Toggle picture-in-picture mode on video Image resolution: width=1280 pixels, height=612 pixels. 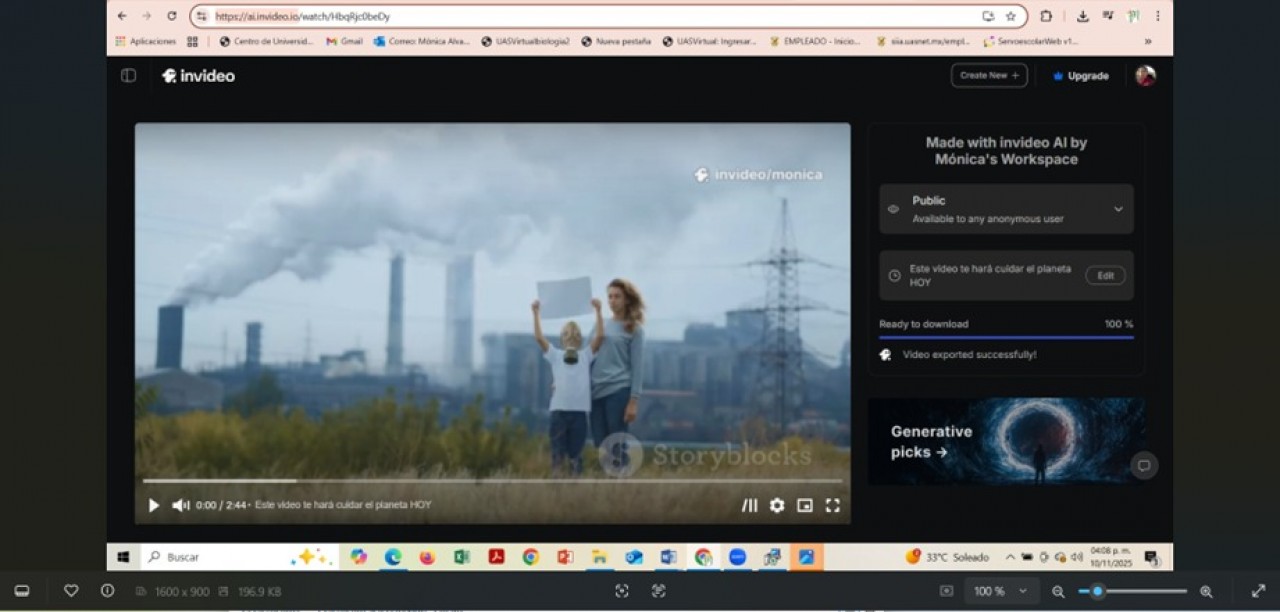pyautogui.click(x=805, y=506)
